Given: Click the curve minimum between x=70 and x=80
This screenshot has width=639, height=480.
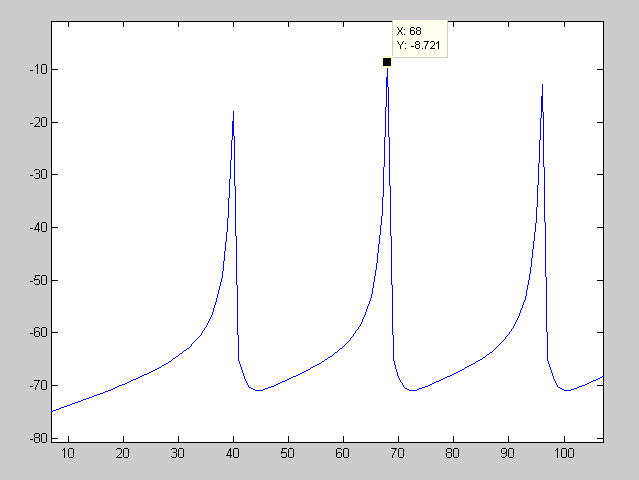Looking at the screenshot, I should [411, 390].
